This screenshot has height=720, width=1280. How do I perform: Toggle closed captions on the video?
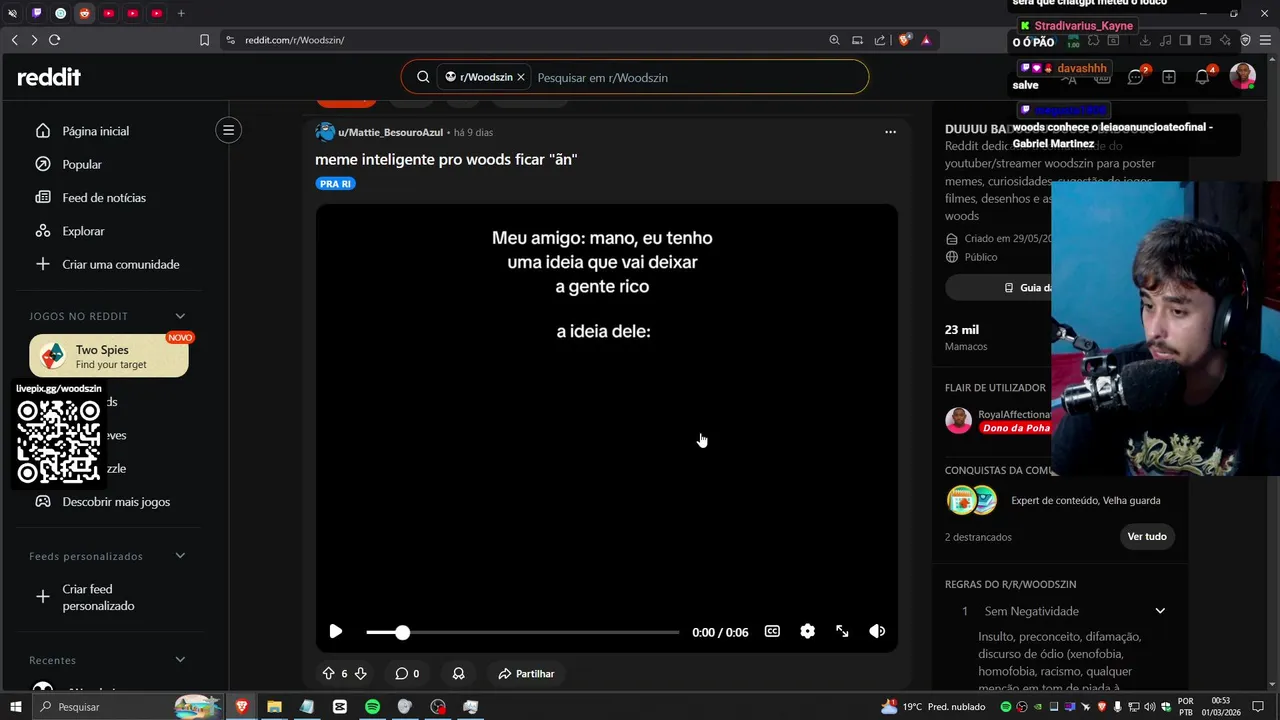[x=772, y=632]
